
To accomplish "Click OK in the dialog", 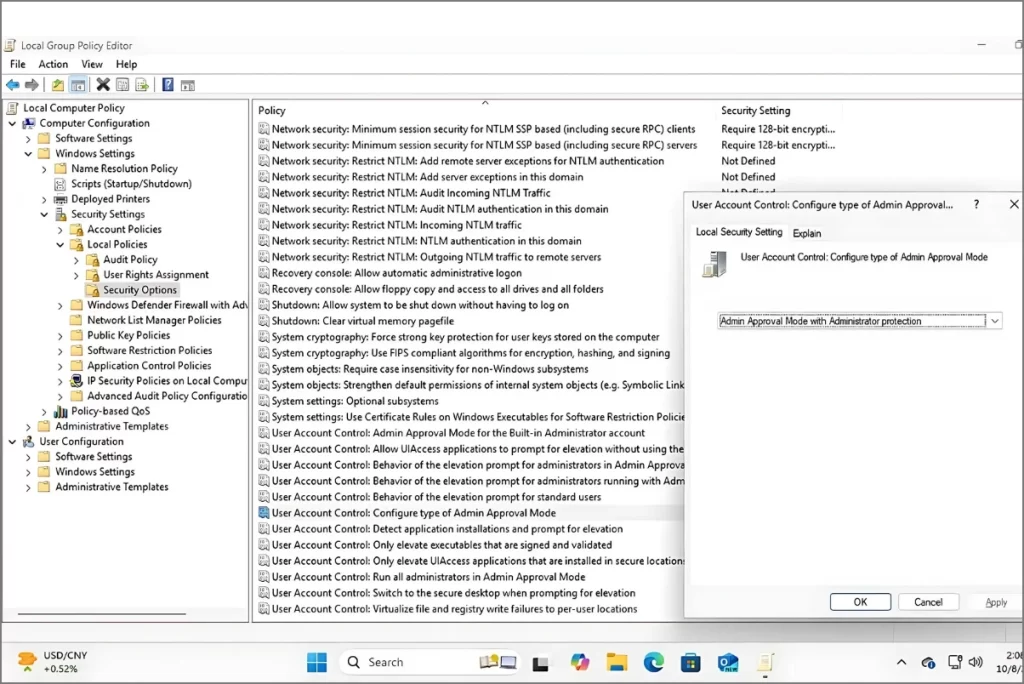I will [860, 602].
